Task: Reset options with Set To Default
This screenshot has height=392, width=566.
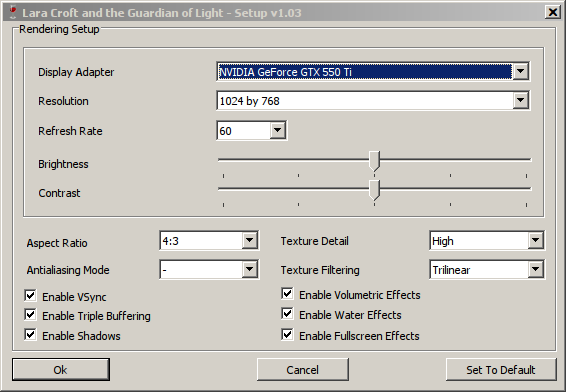Action: (501, 370)
